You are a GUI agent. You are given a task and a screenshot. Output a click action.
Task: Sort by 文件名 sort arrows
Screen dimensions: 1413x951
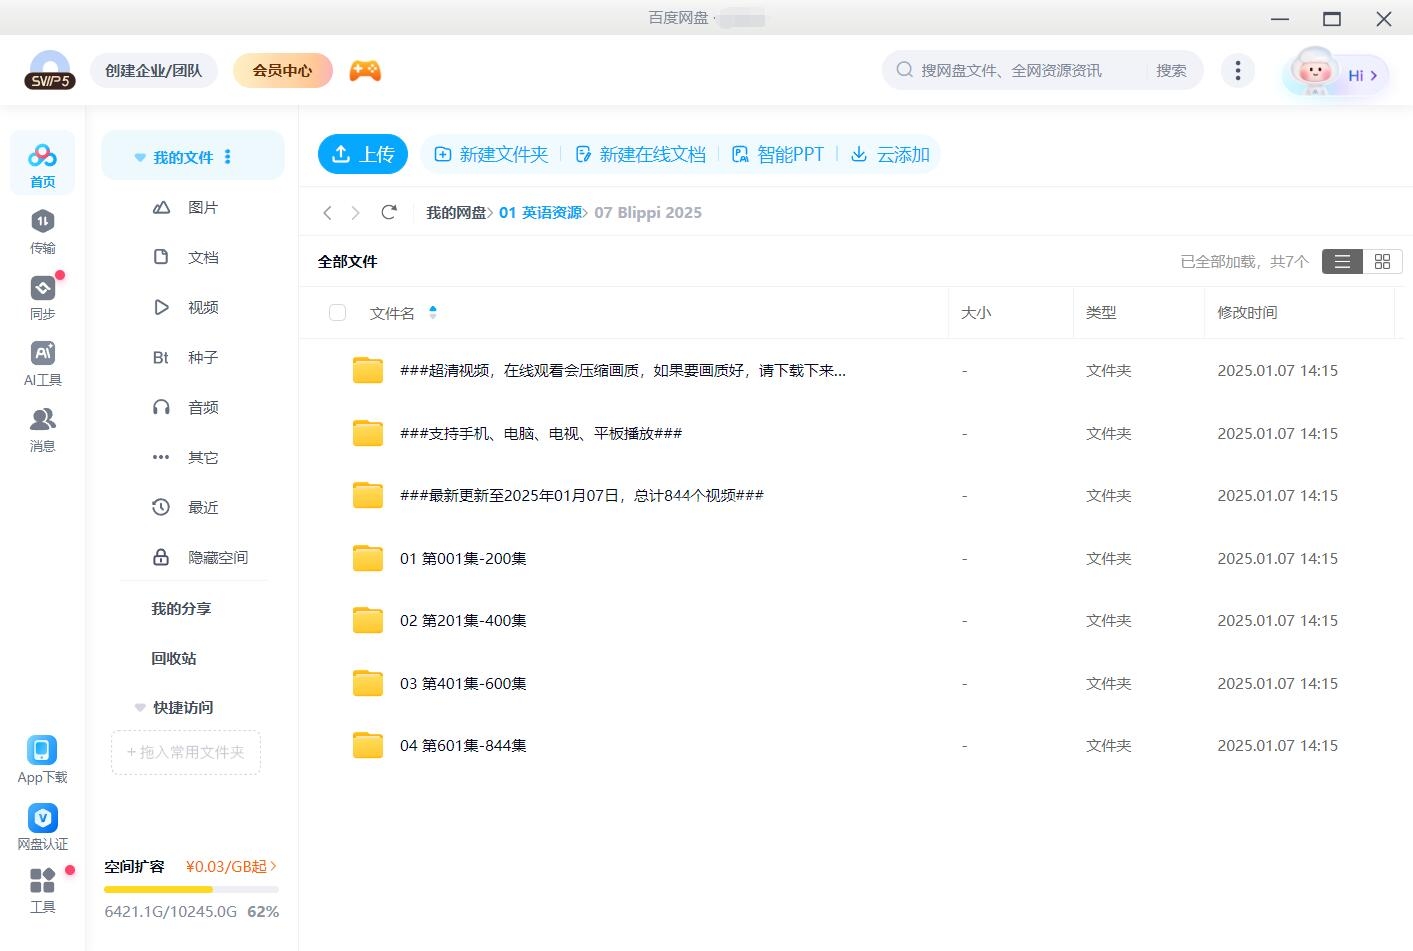(433, 312)
